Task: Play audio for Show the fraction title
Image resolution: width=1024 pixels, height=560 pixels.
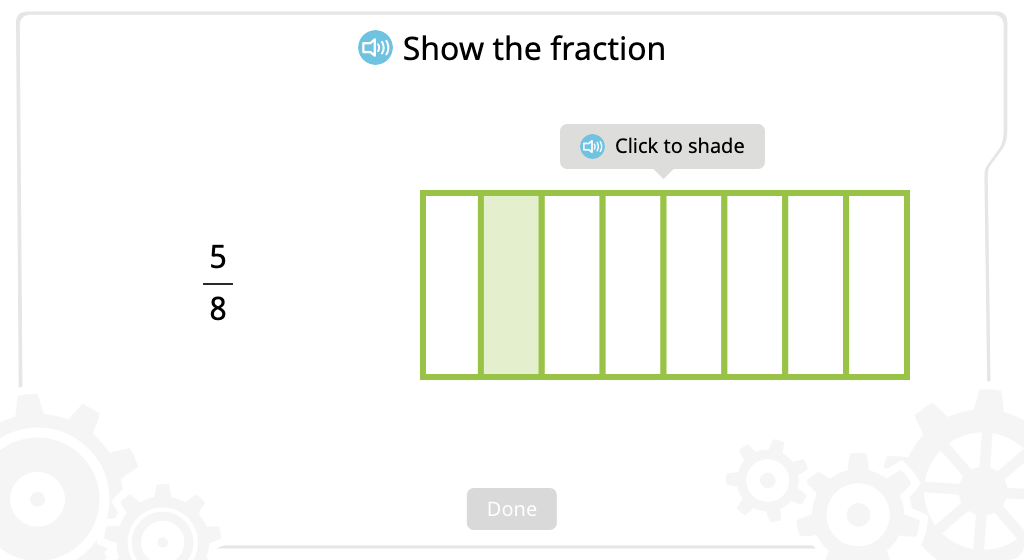Action: pos(376,48)
